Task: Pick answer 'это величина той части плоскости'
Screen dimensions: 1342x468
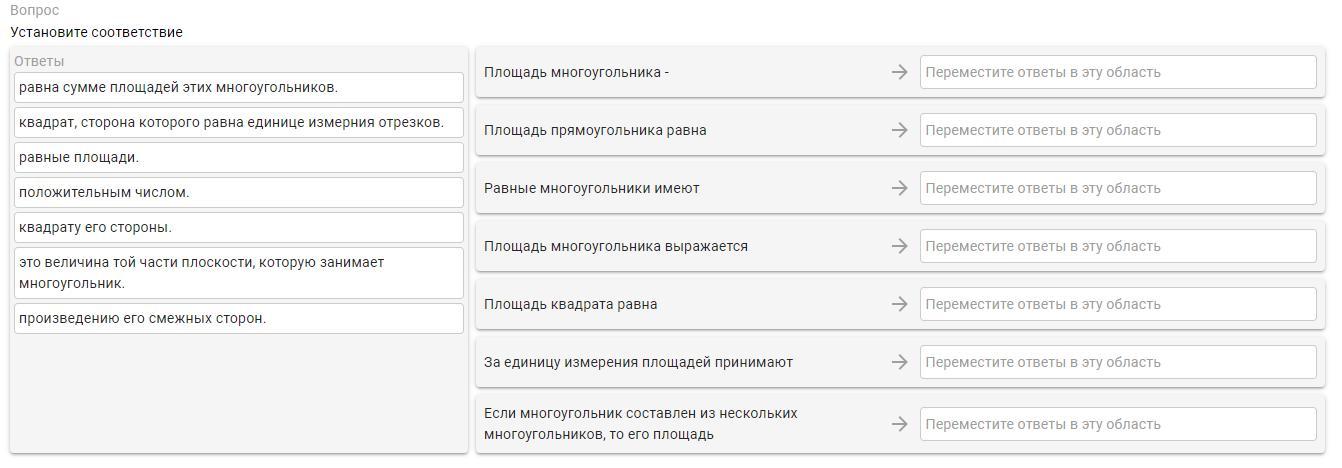Action: click(x=239, y=272)
